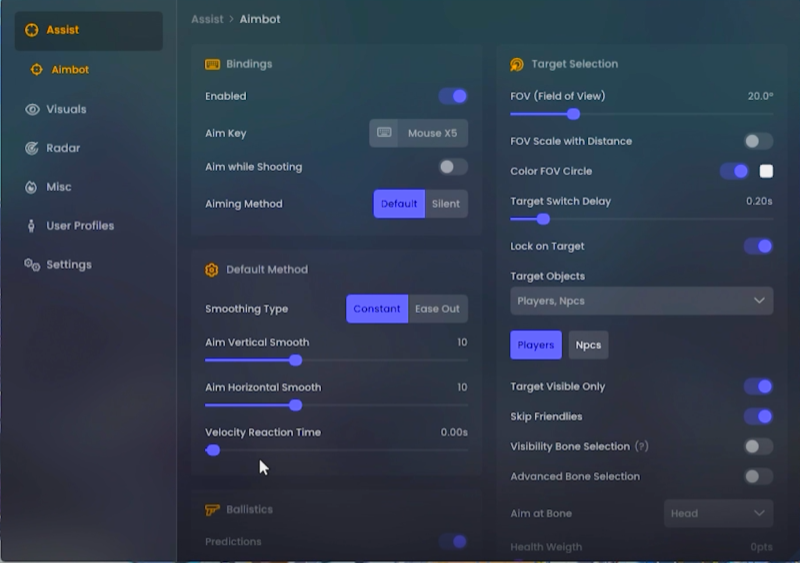Click the Aim Vertical Smooth slider handle
The height and width of the screenshot is (563, 800).
[295, 360]
